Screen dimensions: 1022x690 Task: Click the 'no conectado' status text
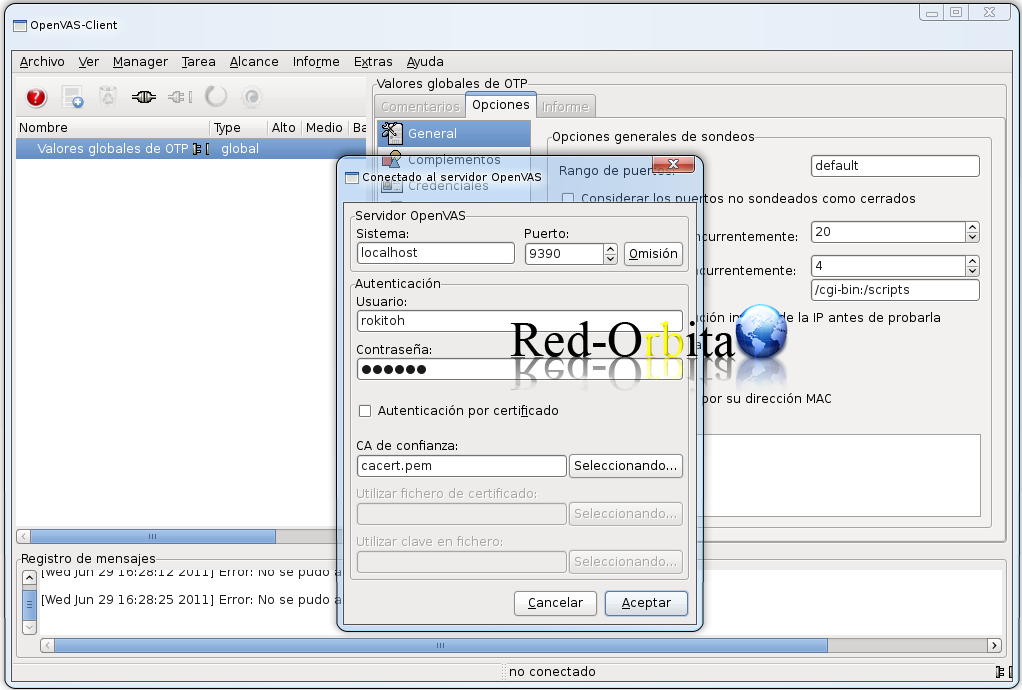552,672
